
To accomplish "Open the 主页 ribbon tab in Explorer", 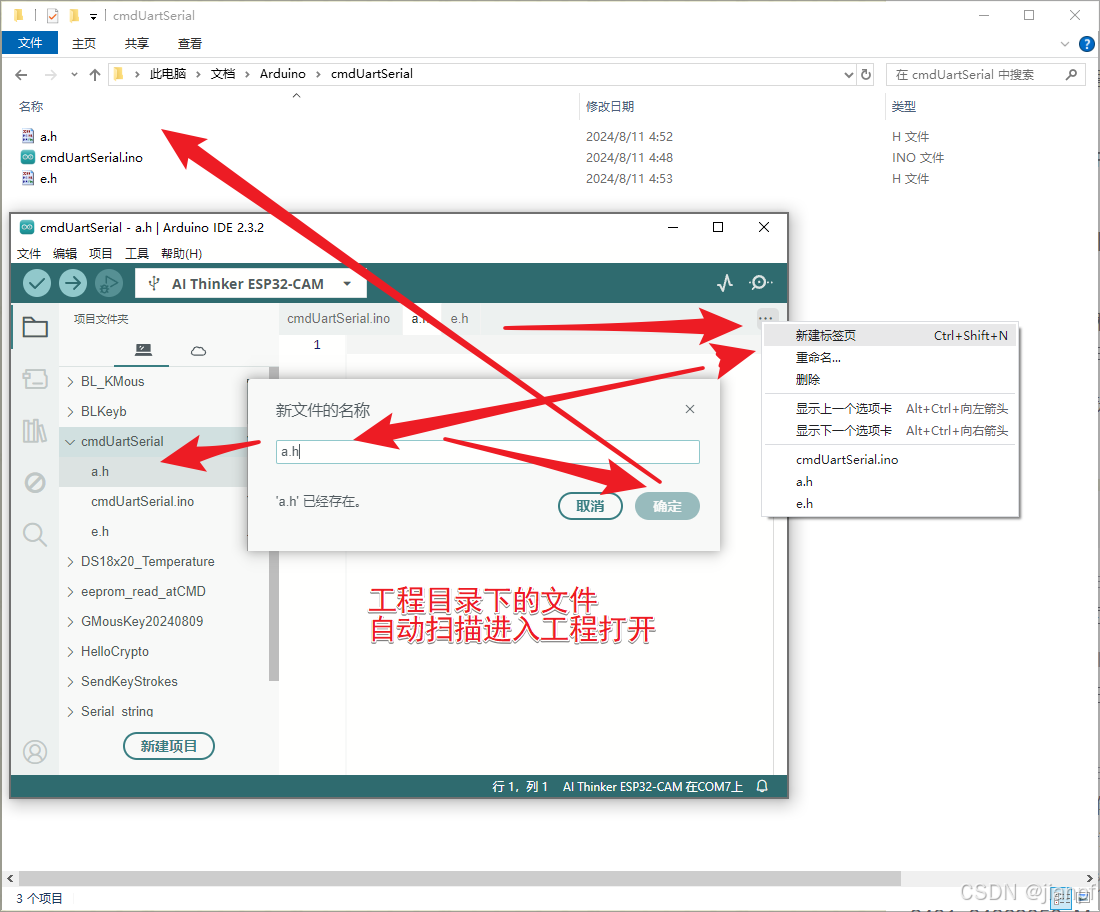I will (x=83, y=43).
